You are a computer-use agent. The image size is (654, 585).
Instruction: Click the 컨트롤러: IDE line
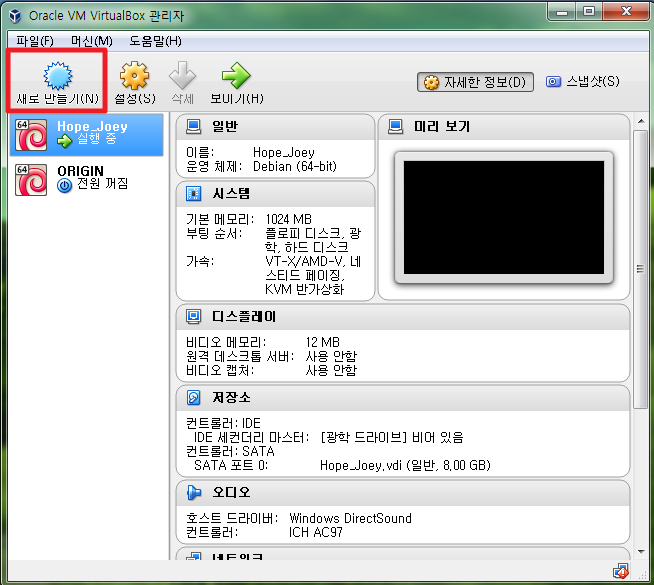pyautogui.click(x=223, y=423)
